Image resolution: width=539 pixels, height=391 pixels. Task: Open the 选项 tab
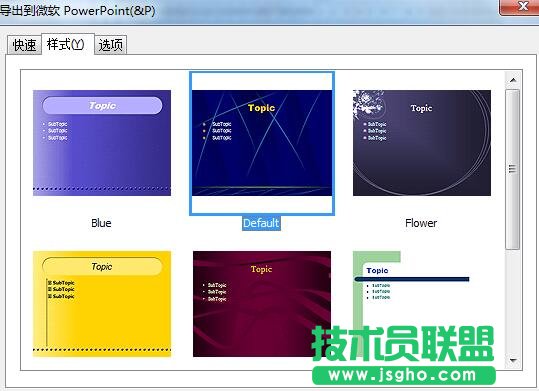pos(111,45)
